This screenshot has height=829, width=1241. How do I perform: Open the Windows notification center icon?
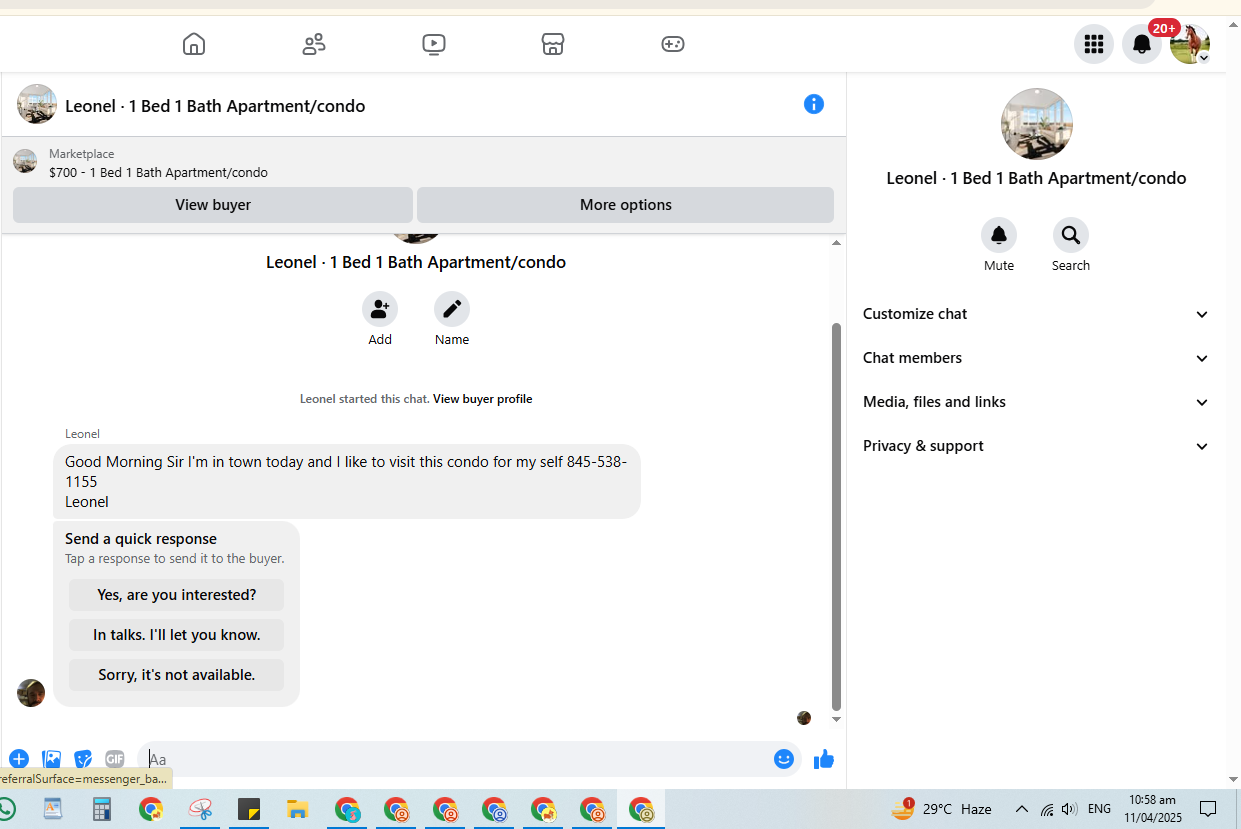[x=1208, y=809]
